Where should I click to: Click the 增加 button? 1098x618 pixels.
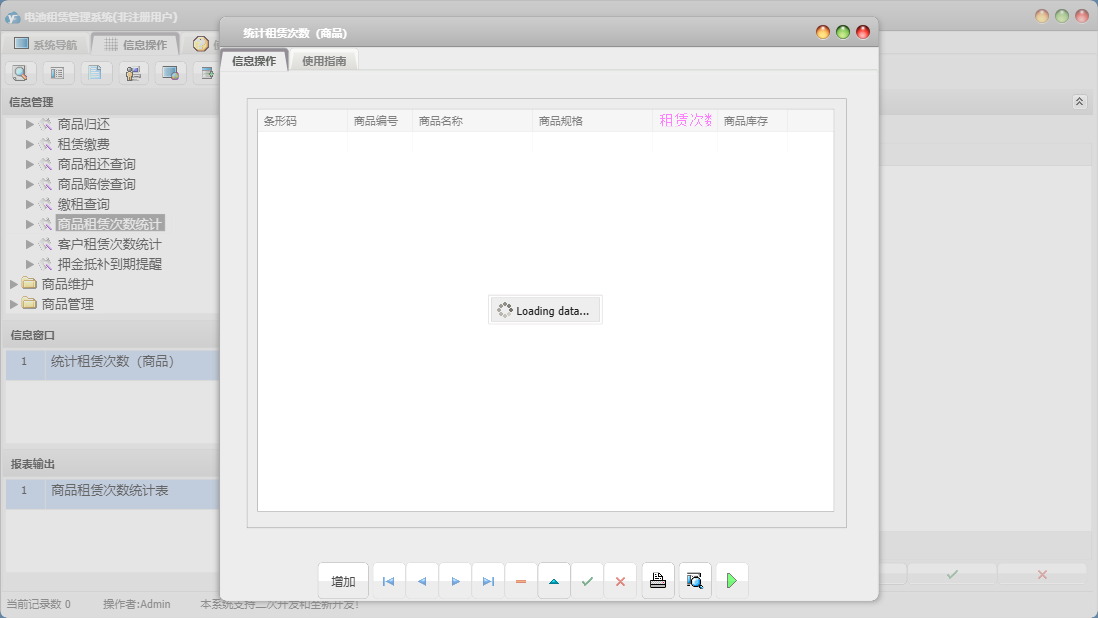click(x=343, y=581)
